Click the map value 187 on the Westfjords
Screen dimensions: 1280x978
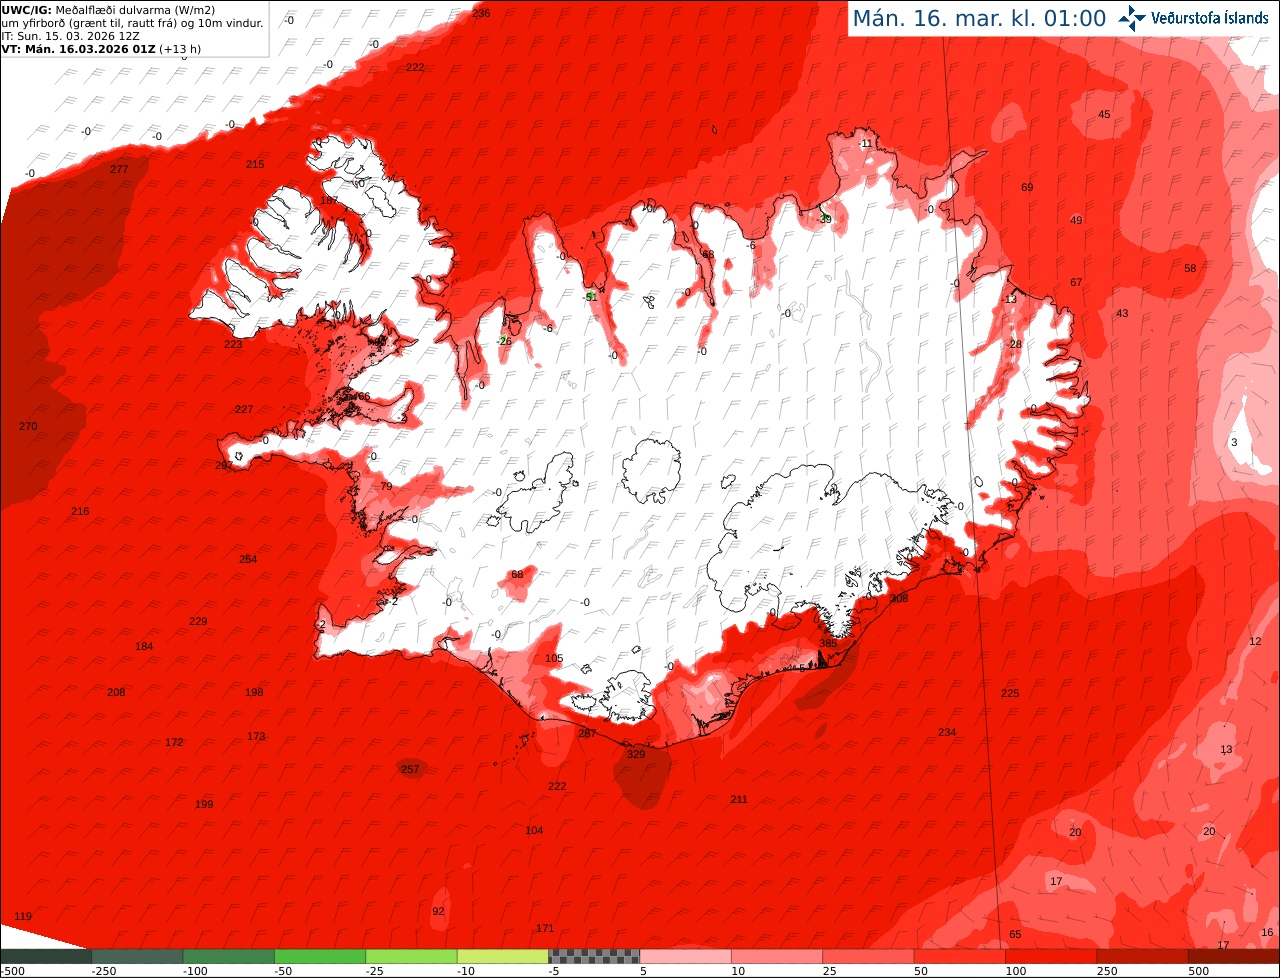click(x=329, y=200)
